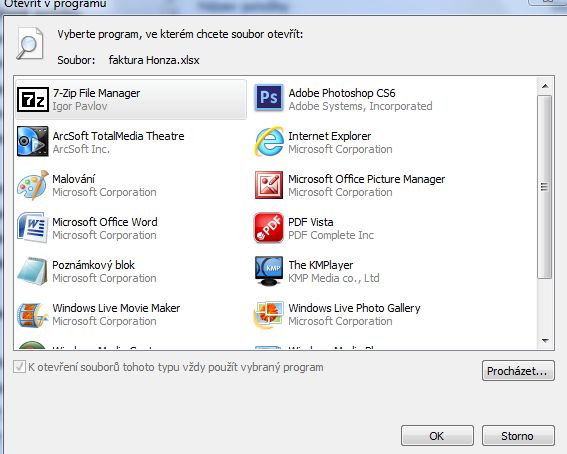Click the "Poznámkový blok" label
567x454 pixels.
93,265
